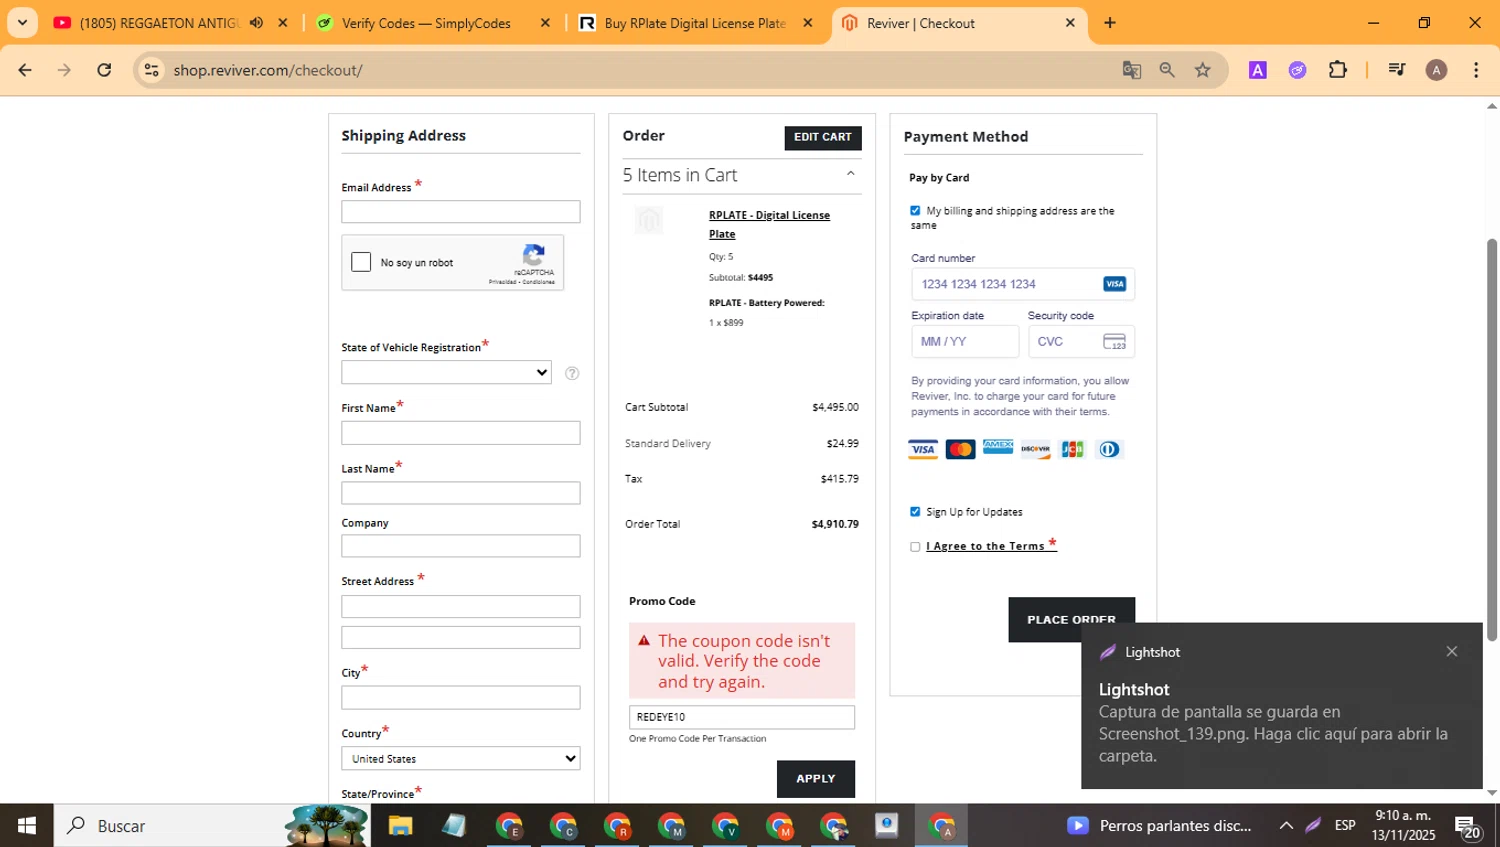Close the Lightshot notification
Viewport: 1500px width, 847px height.
(1452, 652)
